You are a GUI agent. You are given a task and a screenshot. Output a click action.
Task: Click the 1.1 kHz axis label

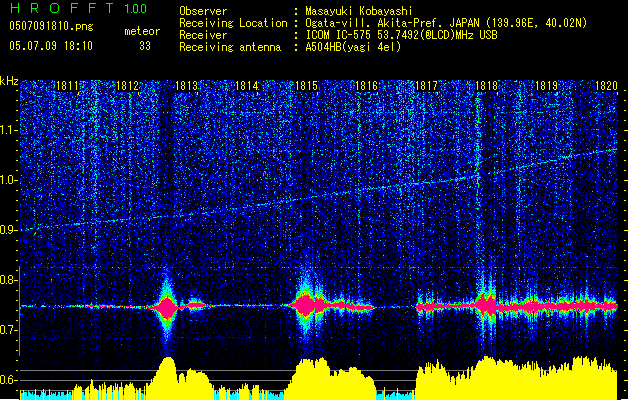click(9, 130)
